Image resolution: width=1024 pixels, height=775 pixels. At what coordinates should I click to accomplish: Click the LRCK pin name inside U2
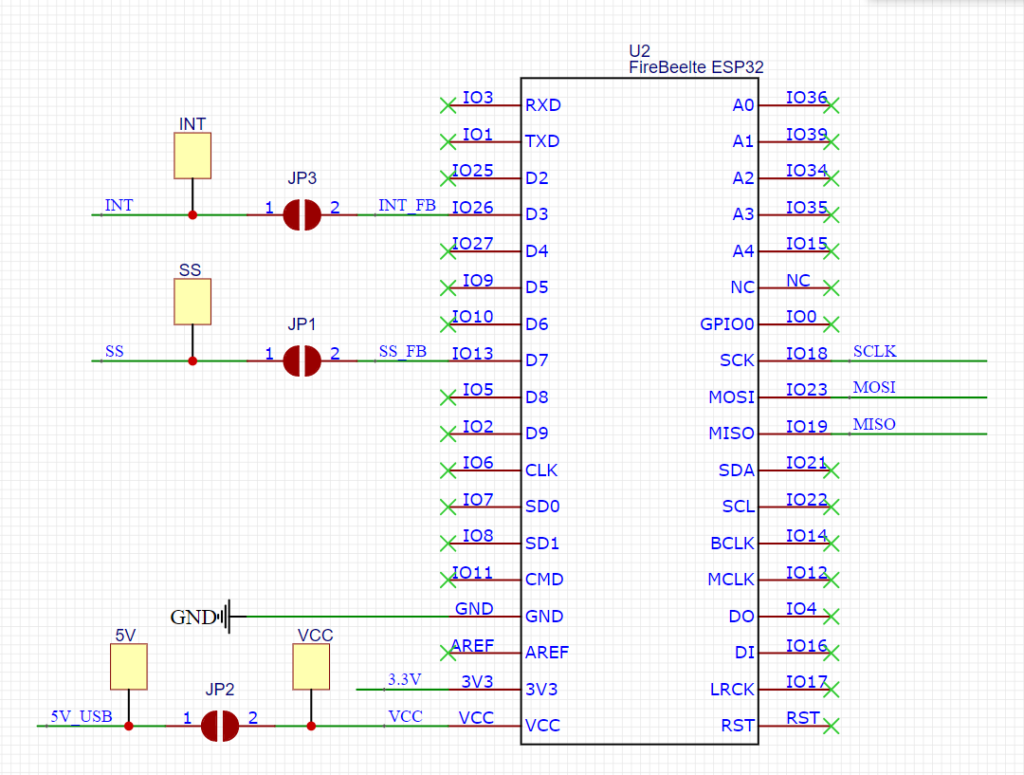732,689
